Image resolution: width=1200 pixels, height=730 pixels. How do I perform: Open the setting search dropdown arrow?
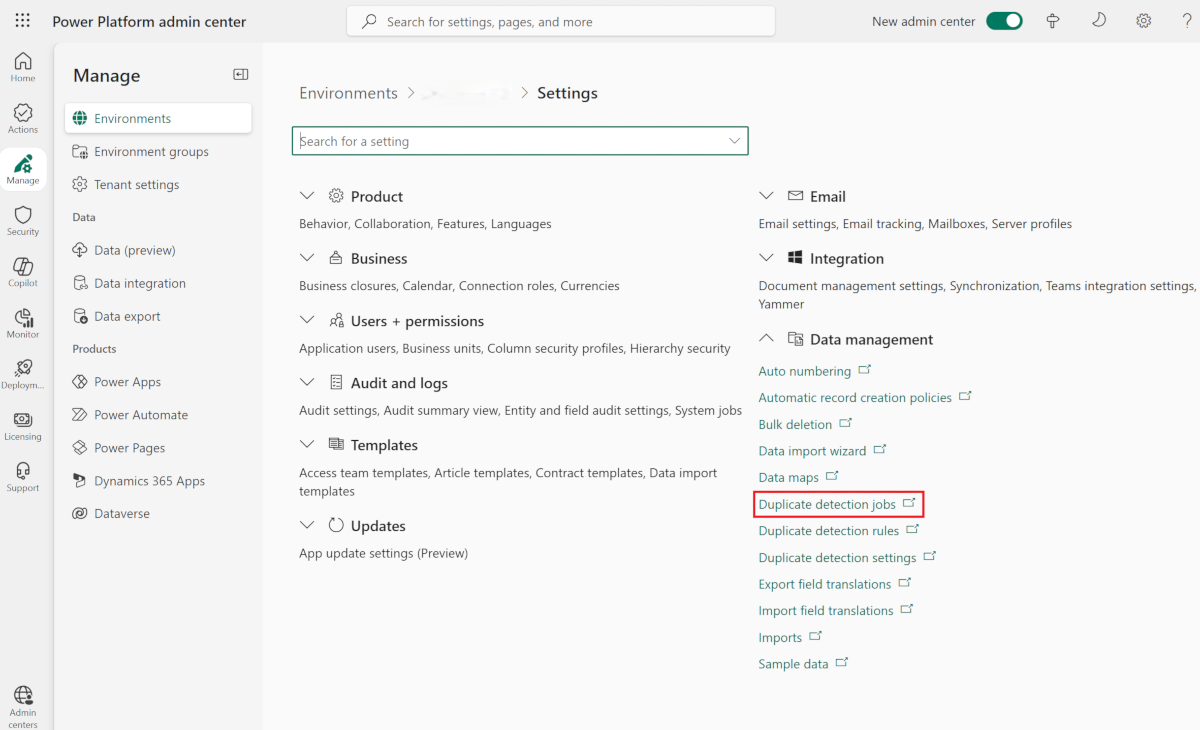click(x=734, y=141)
